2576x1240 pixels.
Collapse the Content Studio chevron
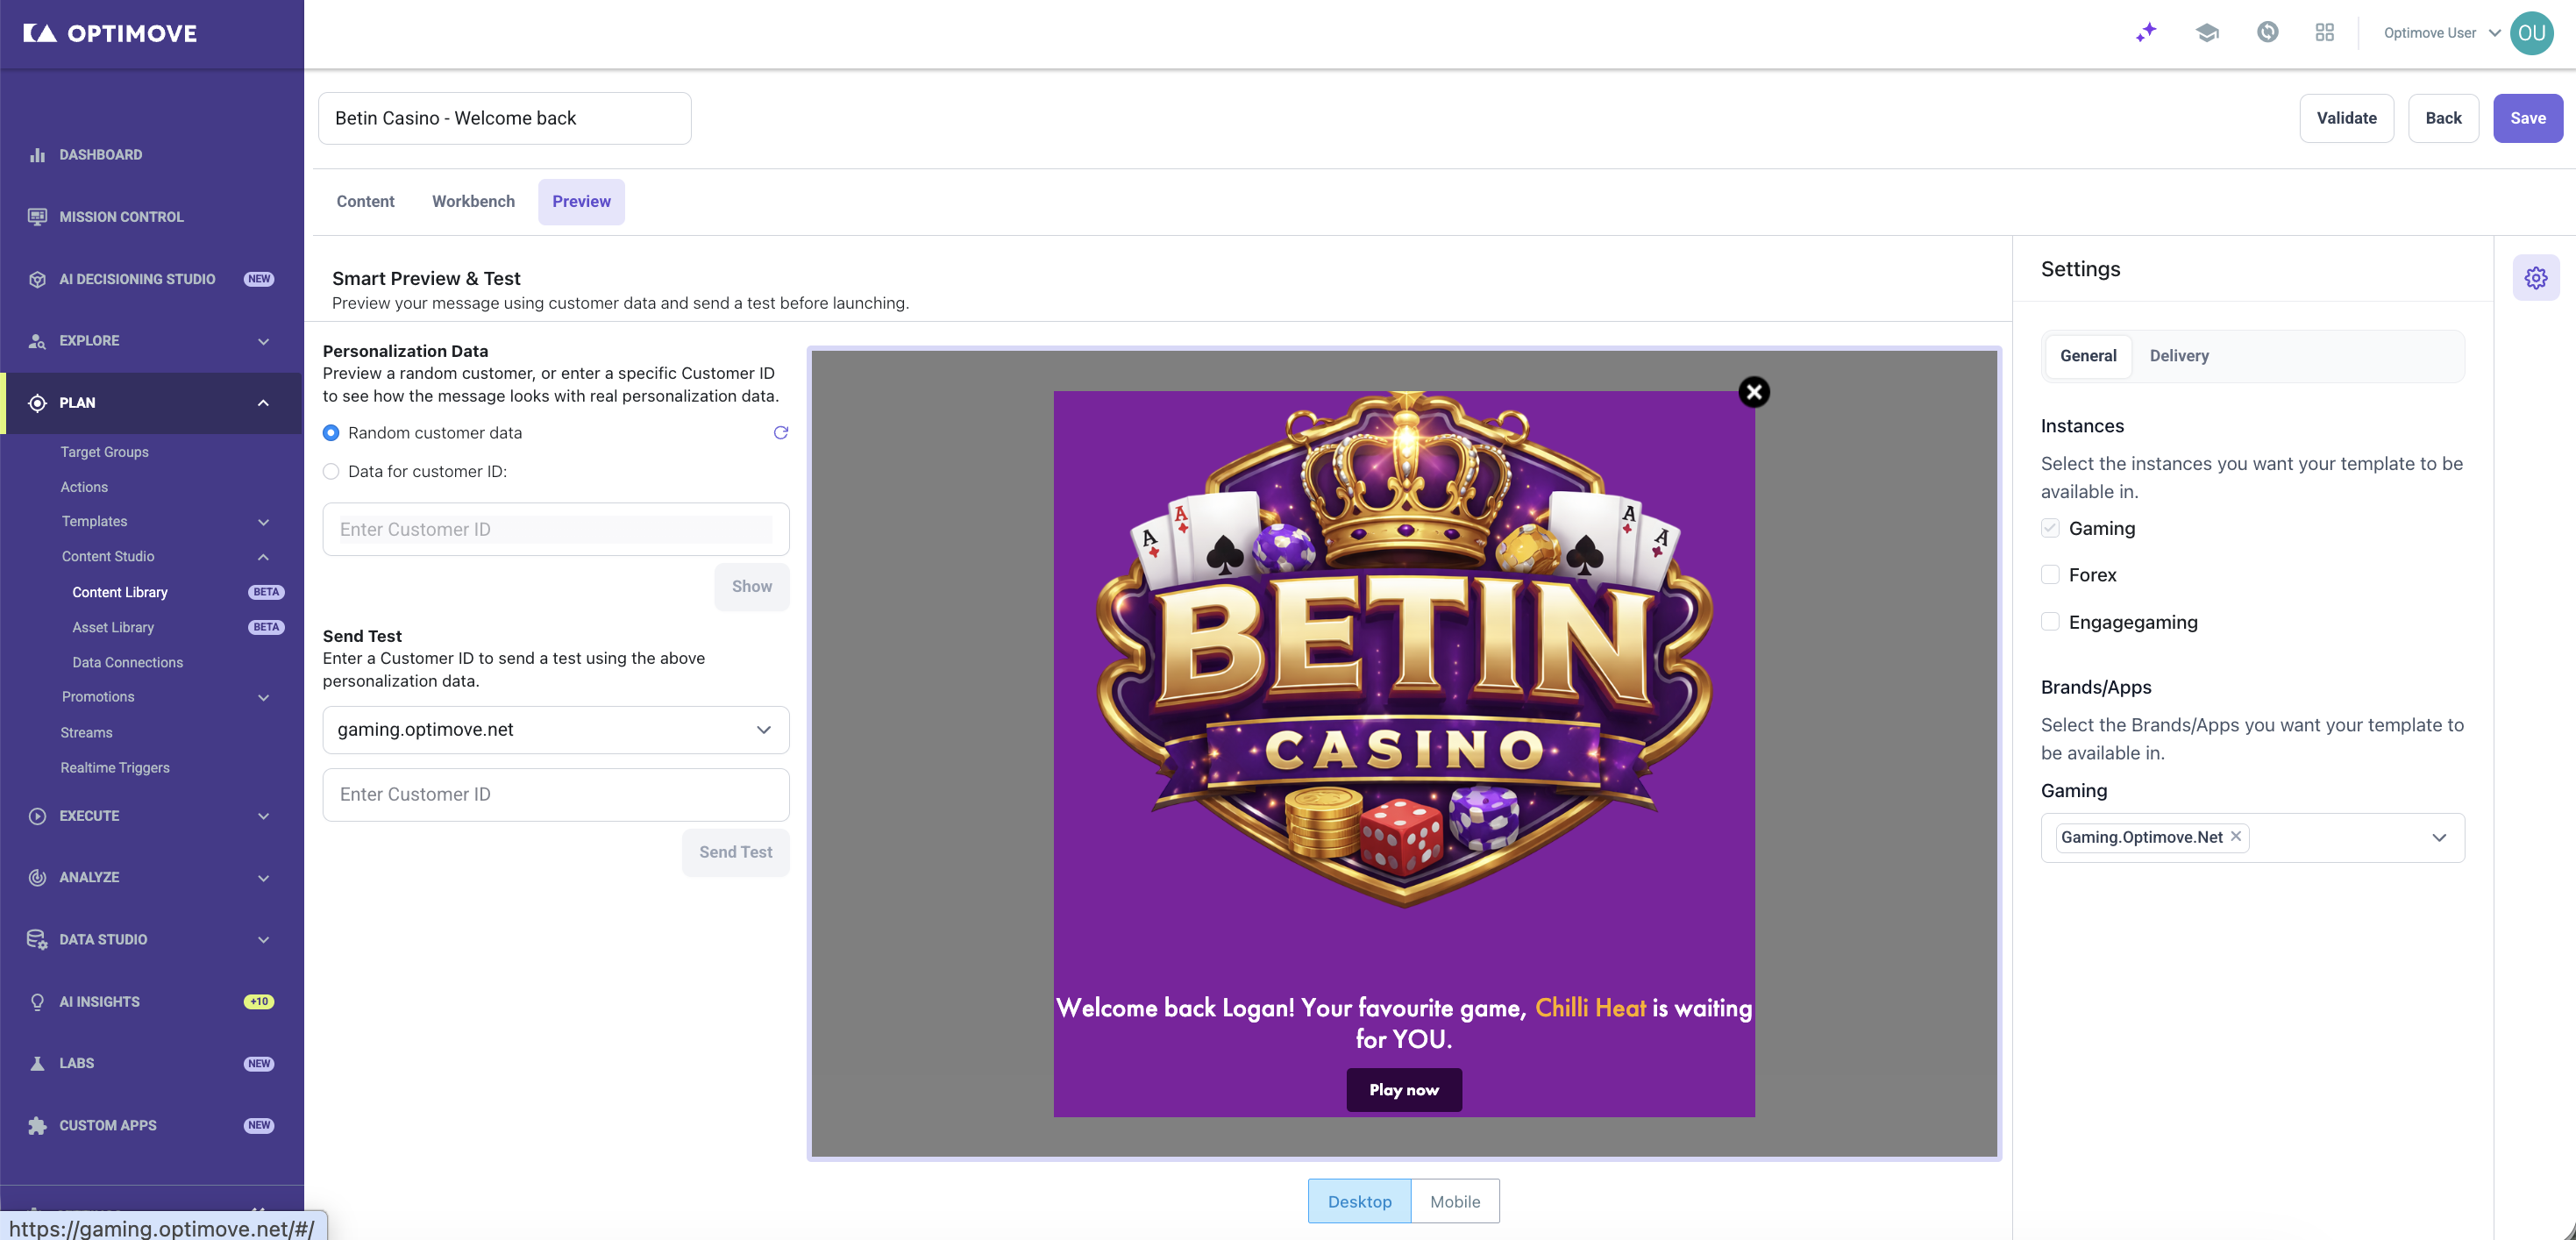click(263, 557)
